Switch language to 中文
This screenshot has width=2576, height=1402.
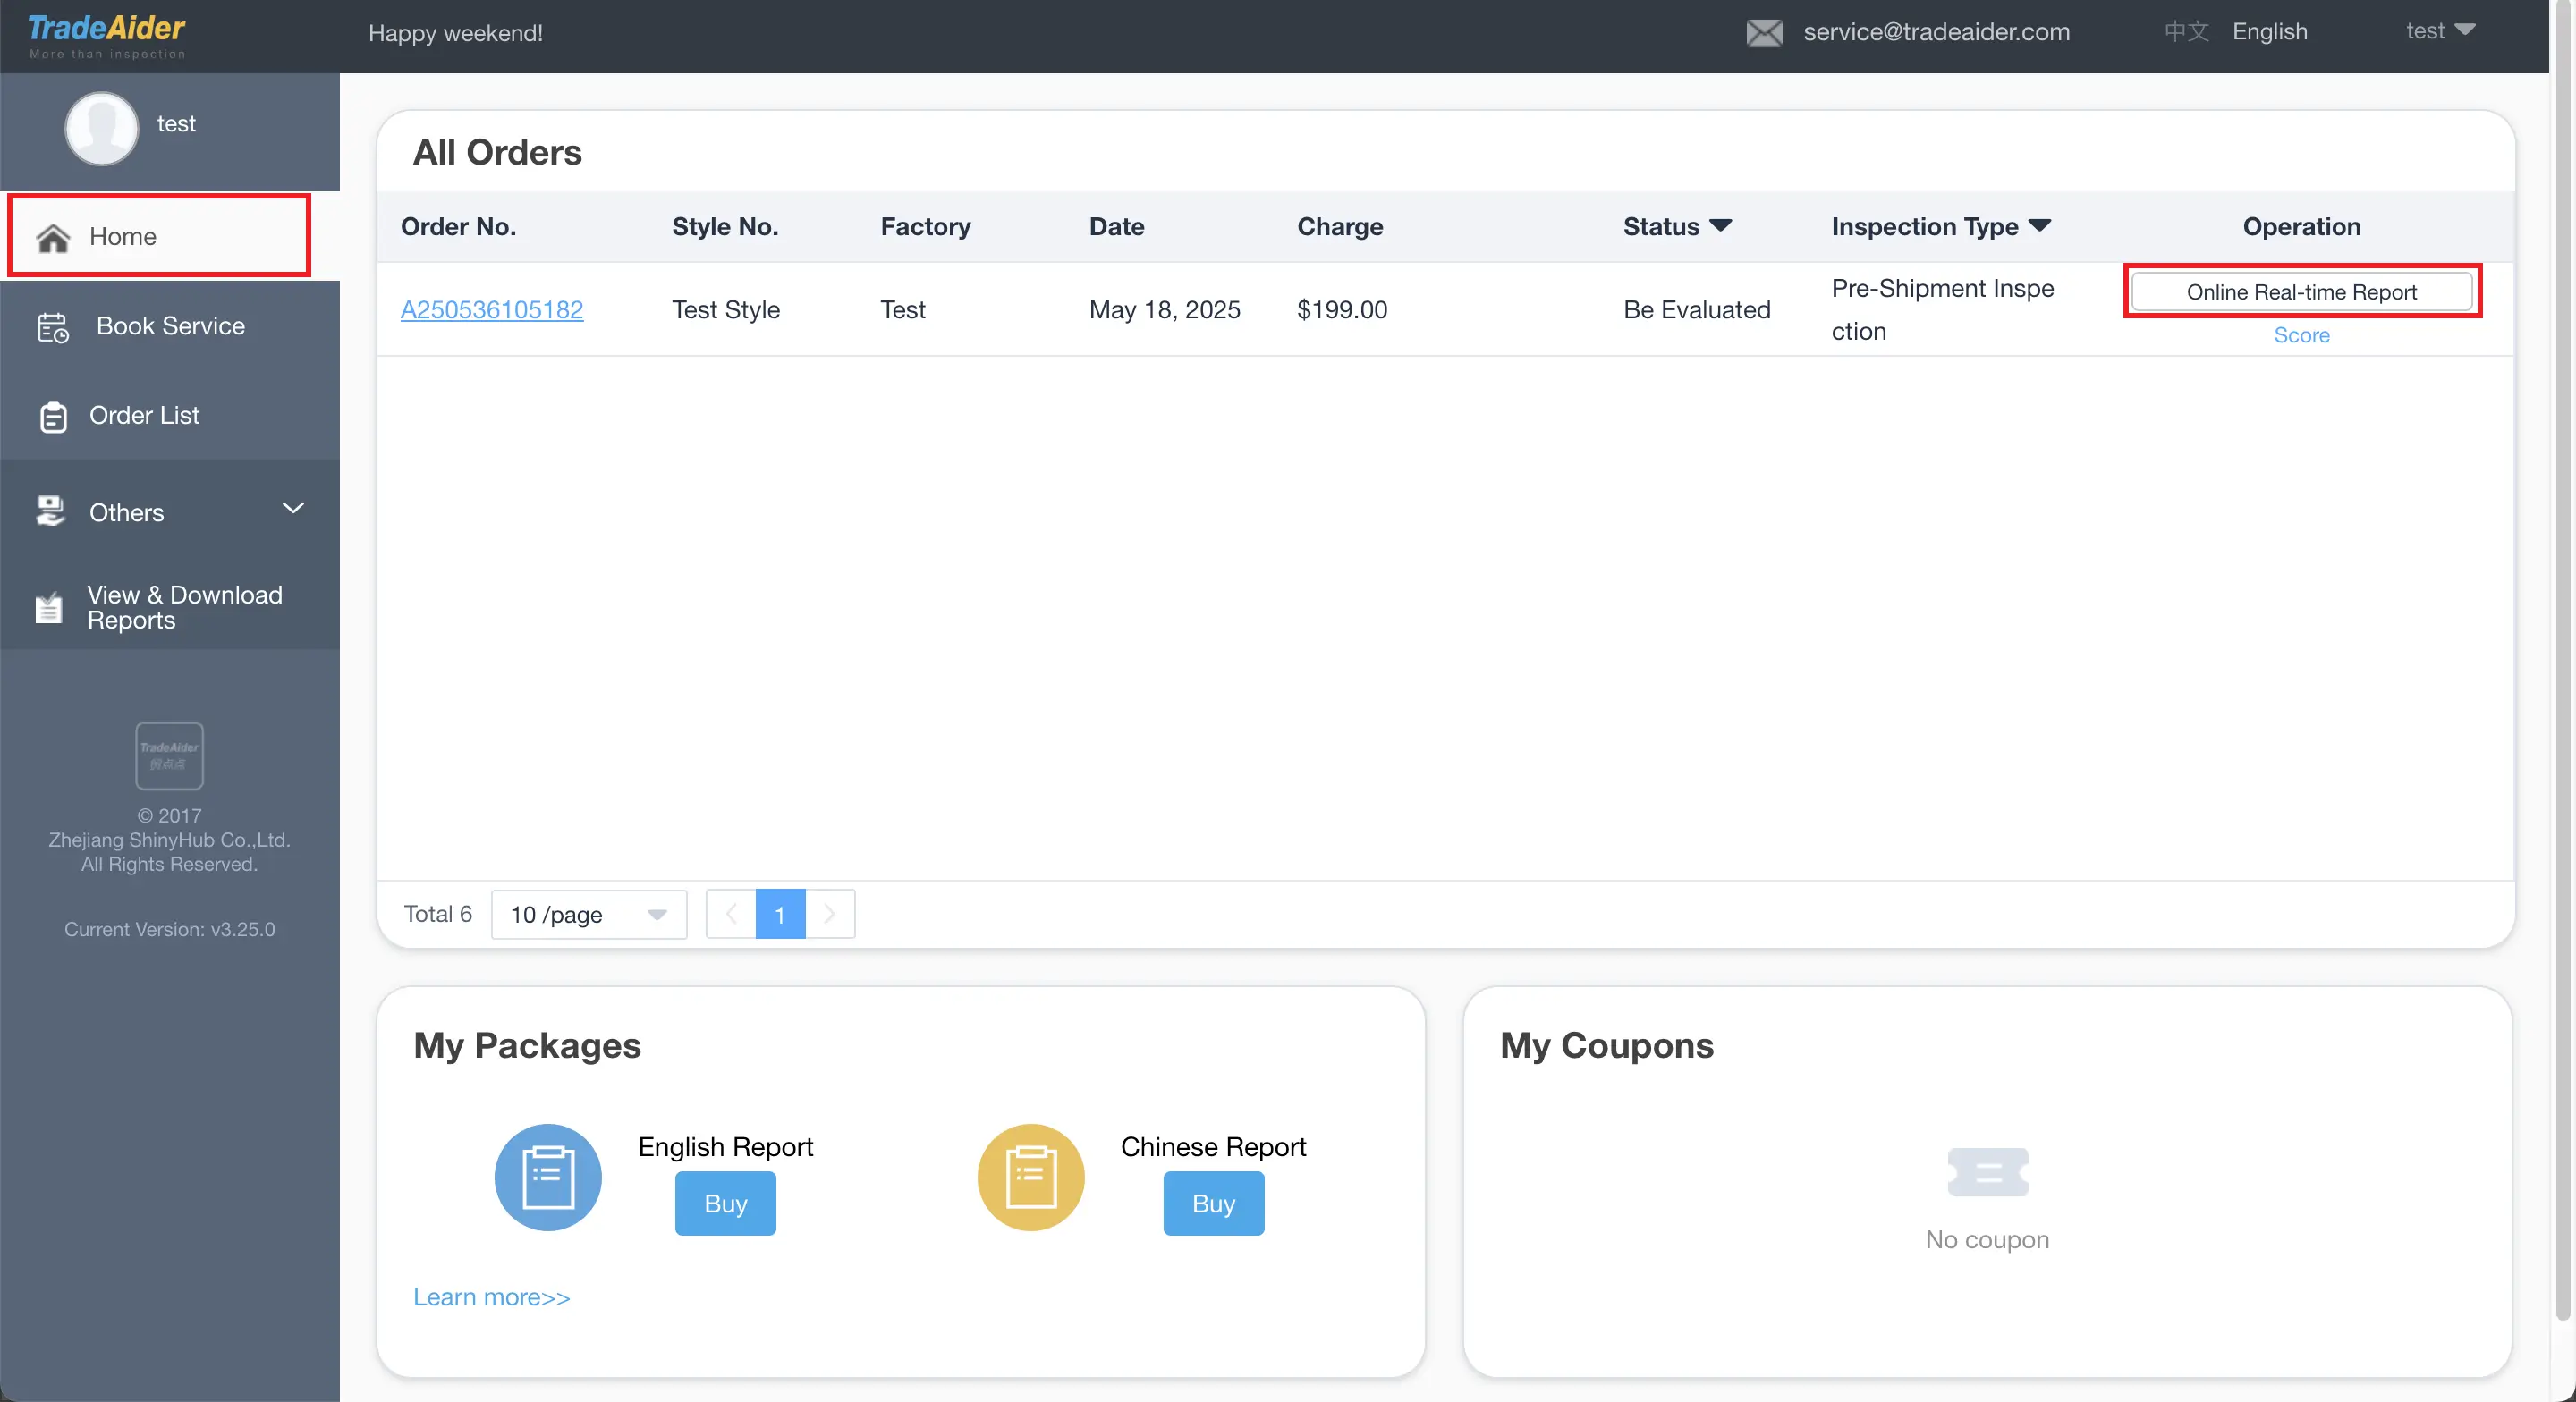click(2187, 32)
